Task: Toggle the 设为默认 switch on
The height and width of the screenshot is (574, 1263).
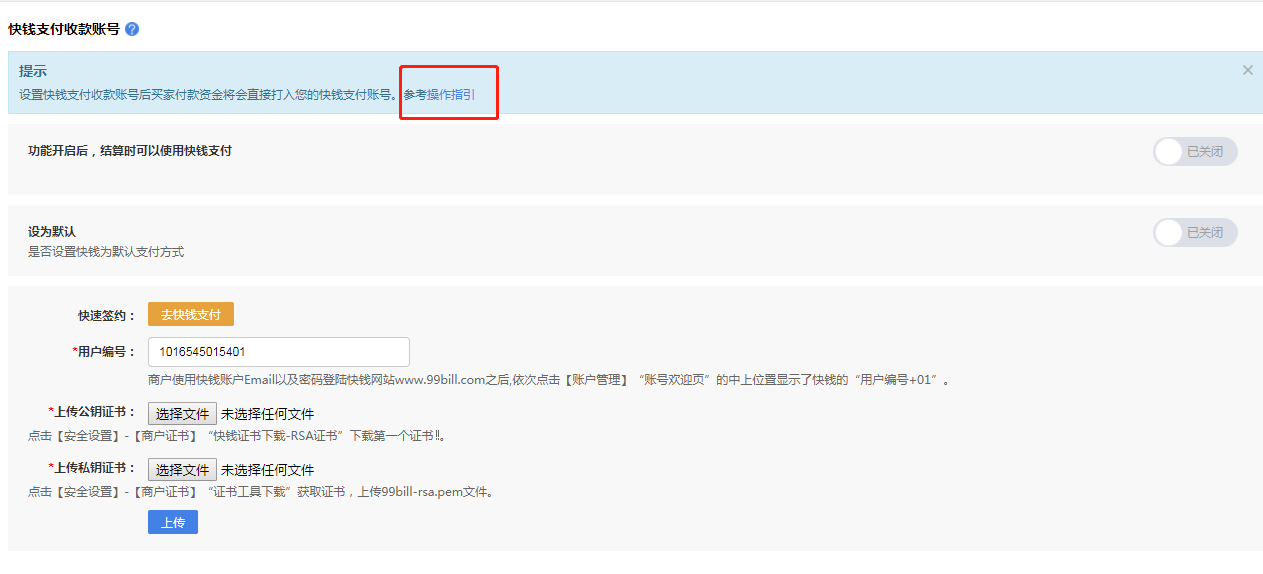Action: pos(1195,233)
